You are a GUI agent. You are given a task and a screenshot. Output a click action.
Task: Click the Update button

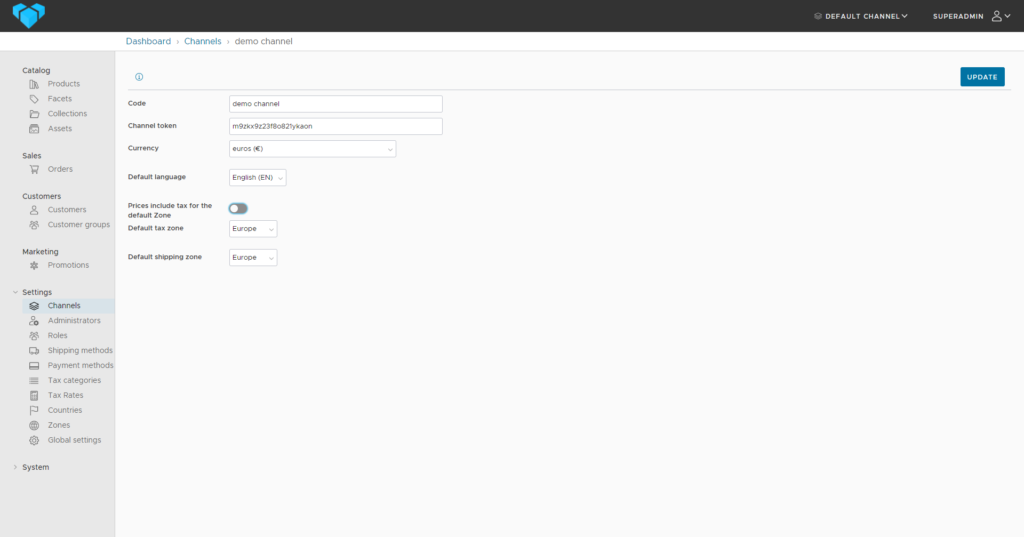pos(982,77)
